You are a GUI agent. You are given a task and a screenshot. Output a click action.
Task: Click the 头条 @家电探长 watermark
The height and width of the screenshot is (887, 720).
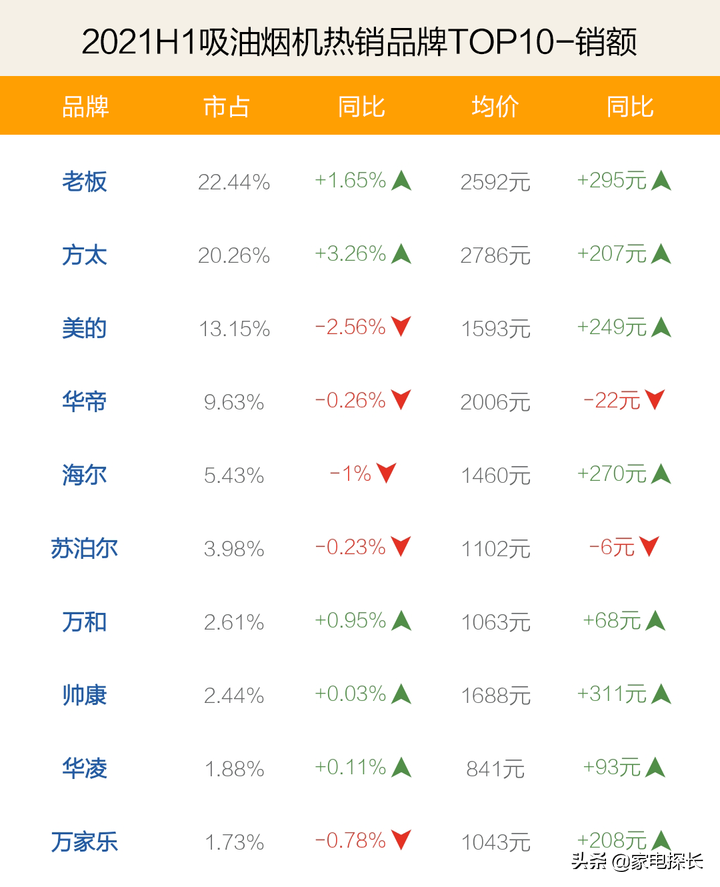coord(637,861)
